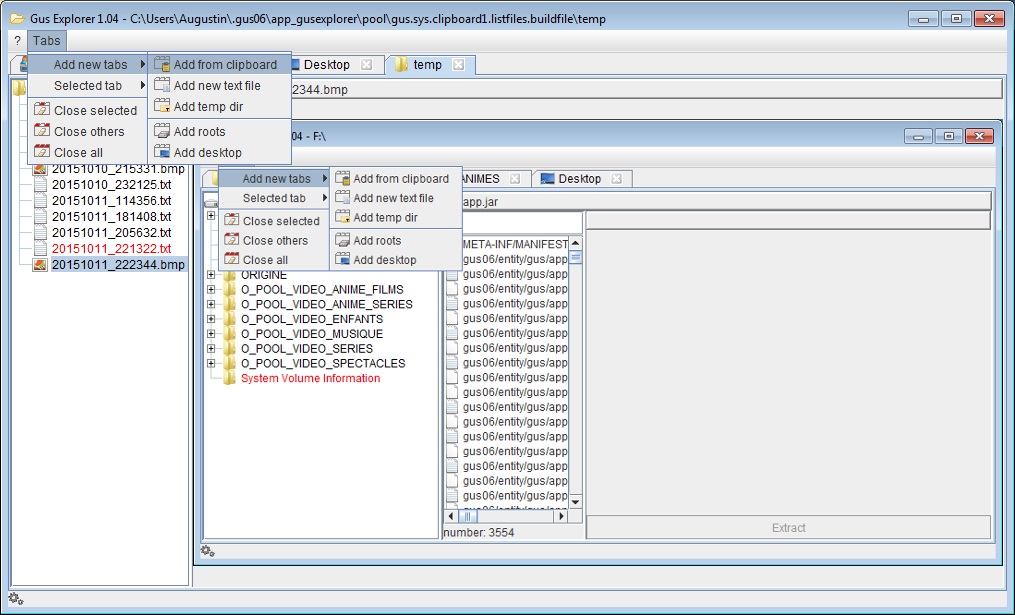Screen dimensions: 1015x615
Task: Switch to the Desktop tab in the outer window
Action: pos(326,65)
